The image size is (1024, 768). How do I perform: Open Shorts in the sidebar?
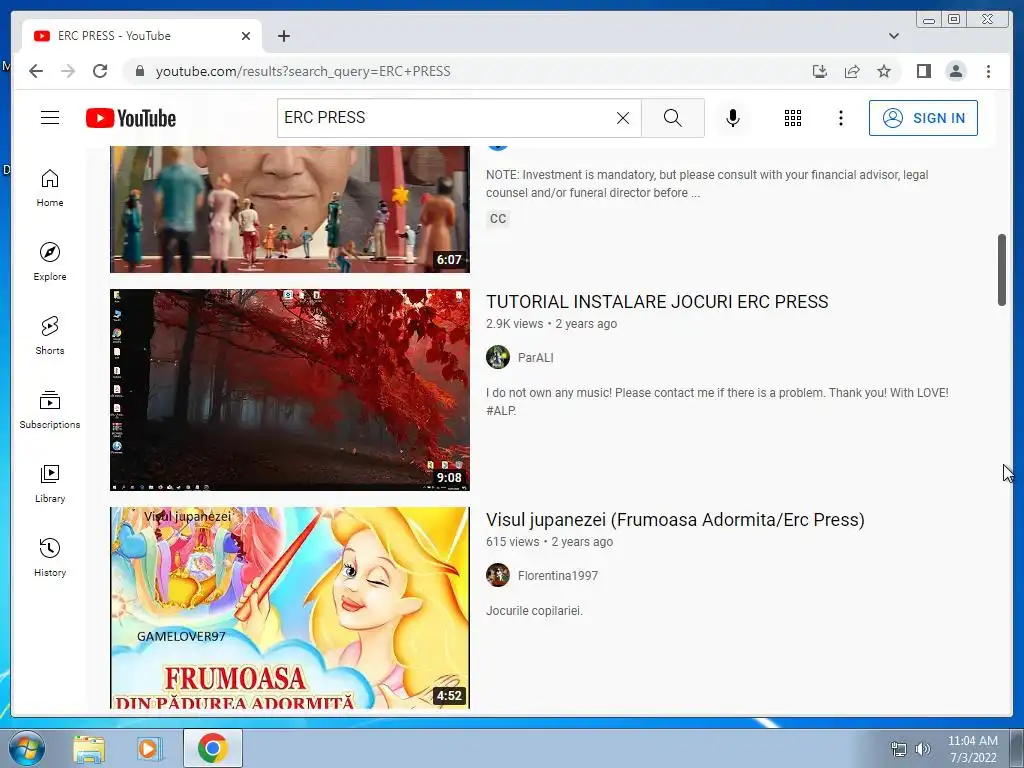50,336
